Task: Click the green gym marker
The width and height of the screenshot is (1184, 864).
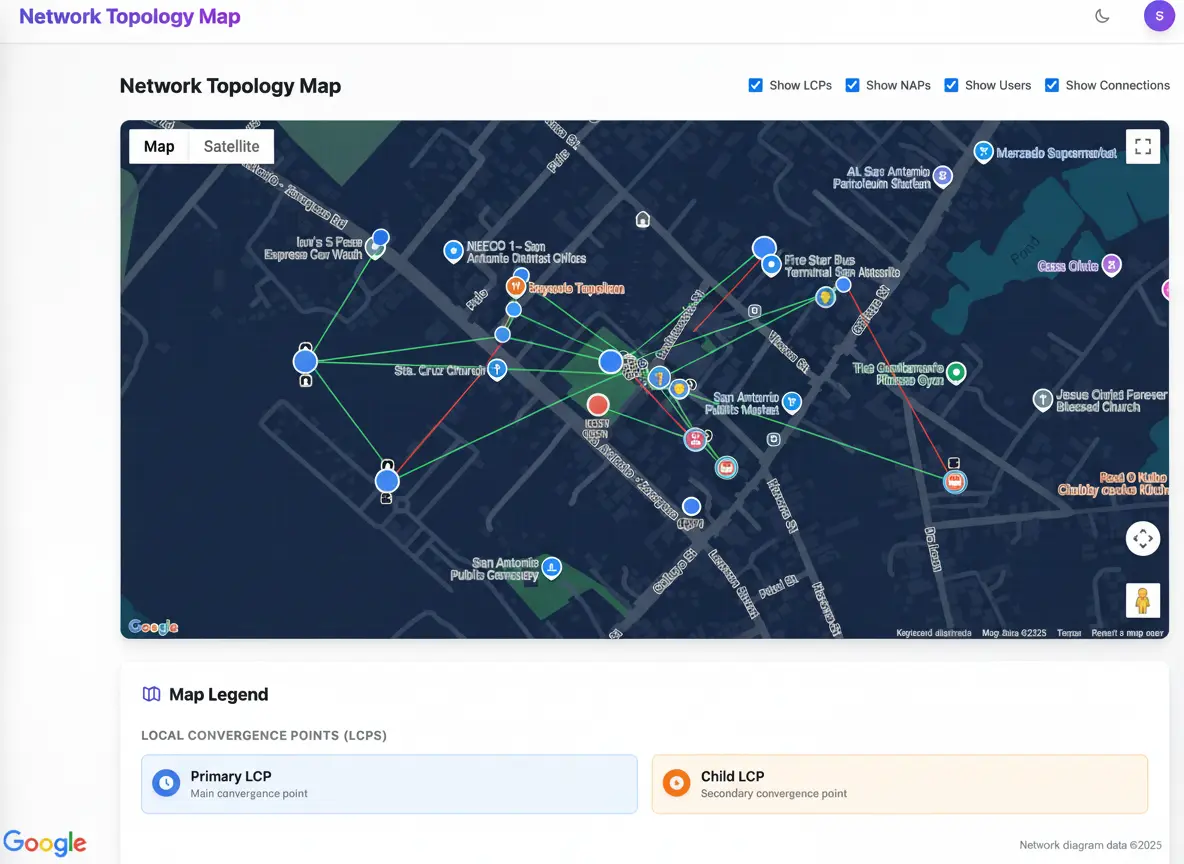Action: tap(956, 373)
